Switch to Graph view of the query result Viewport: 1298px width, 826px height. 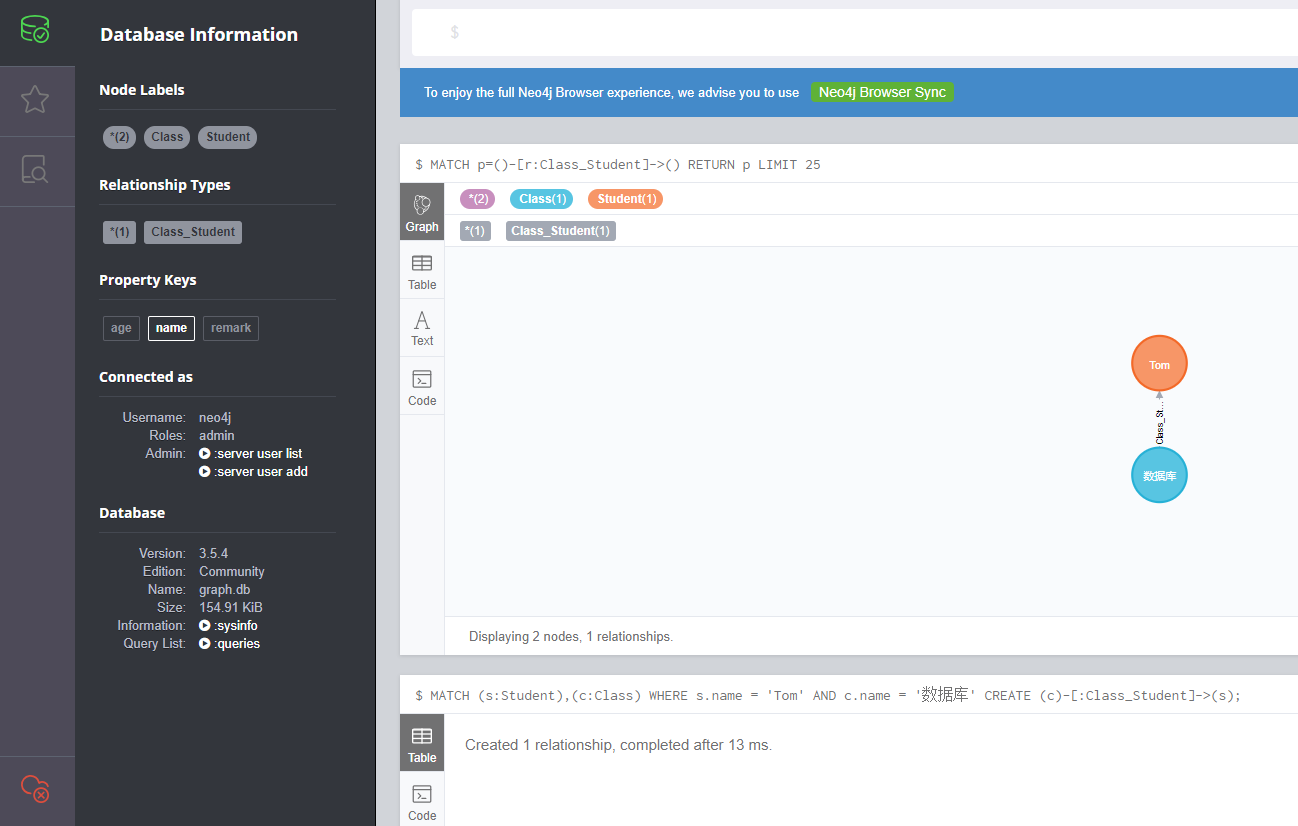coord(421,211)
